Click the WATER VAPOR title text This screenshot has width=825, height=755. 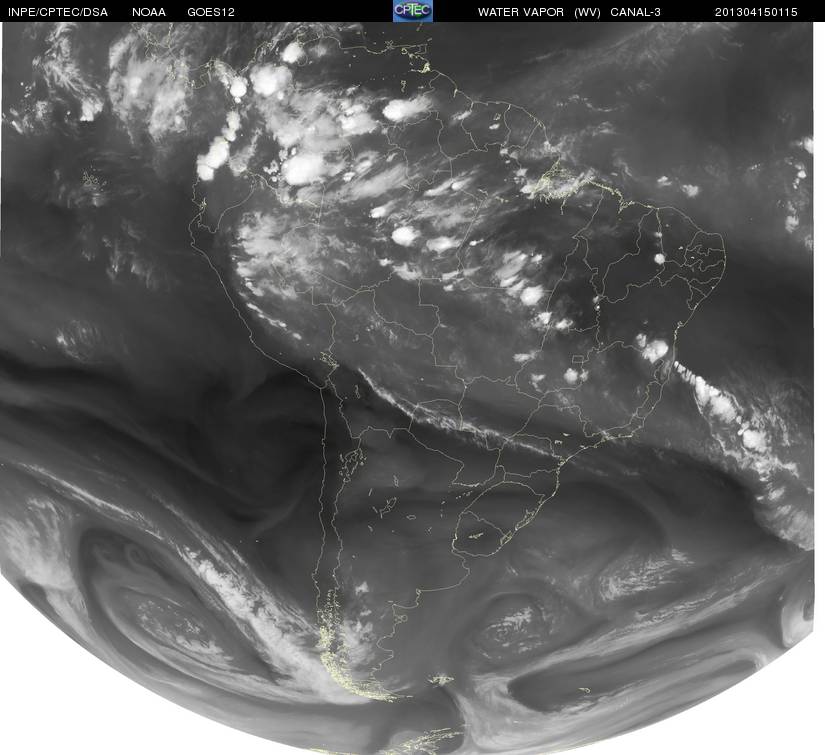pos(521,12)
